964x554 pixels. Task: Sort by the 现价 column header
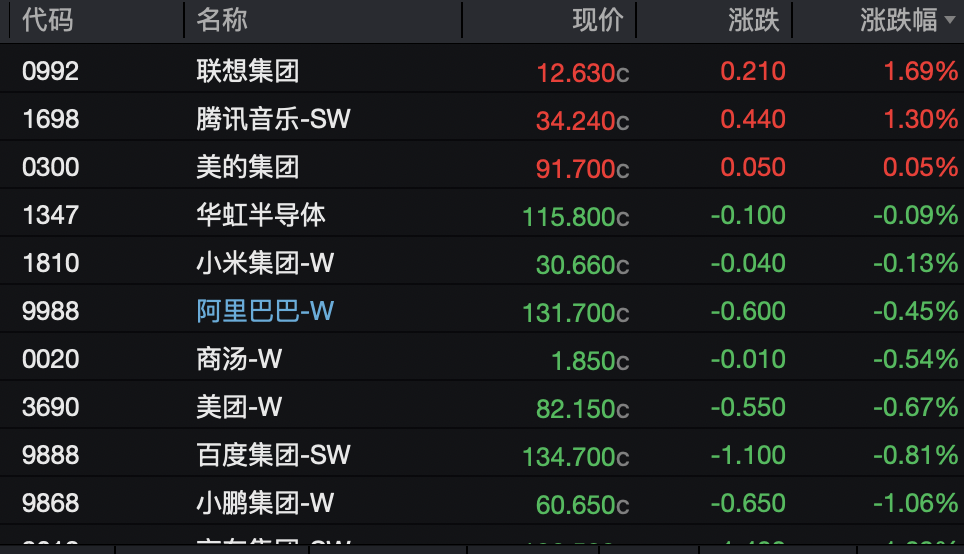pyautogui.click(x=598, y=20)
